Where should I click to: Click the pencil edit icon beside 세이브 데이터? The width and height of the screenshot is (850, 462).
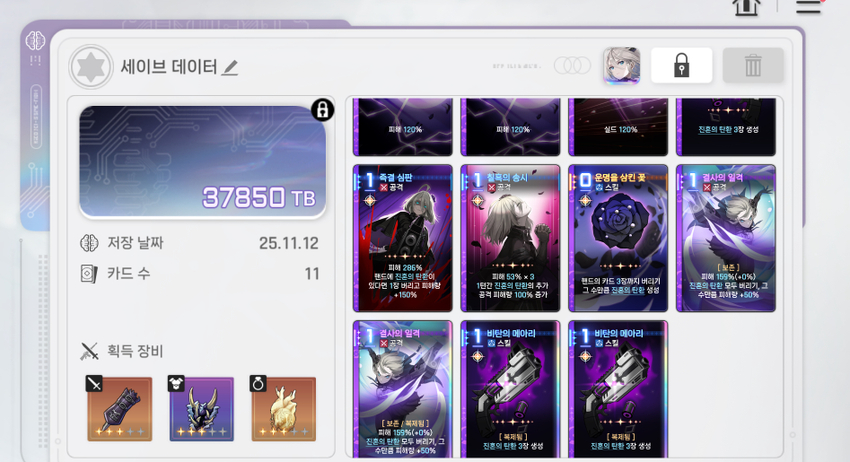[230, 68]
